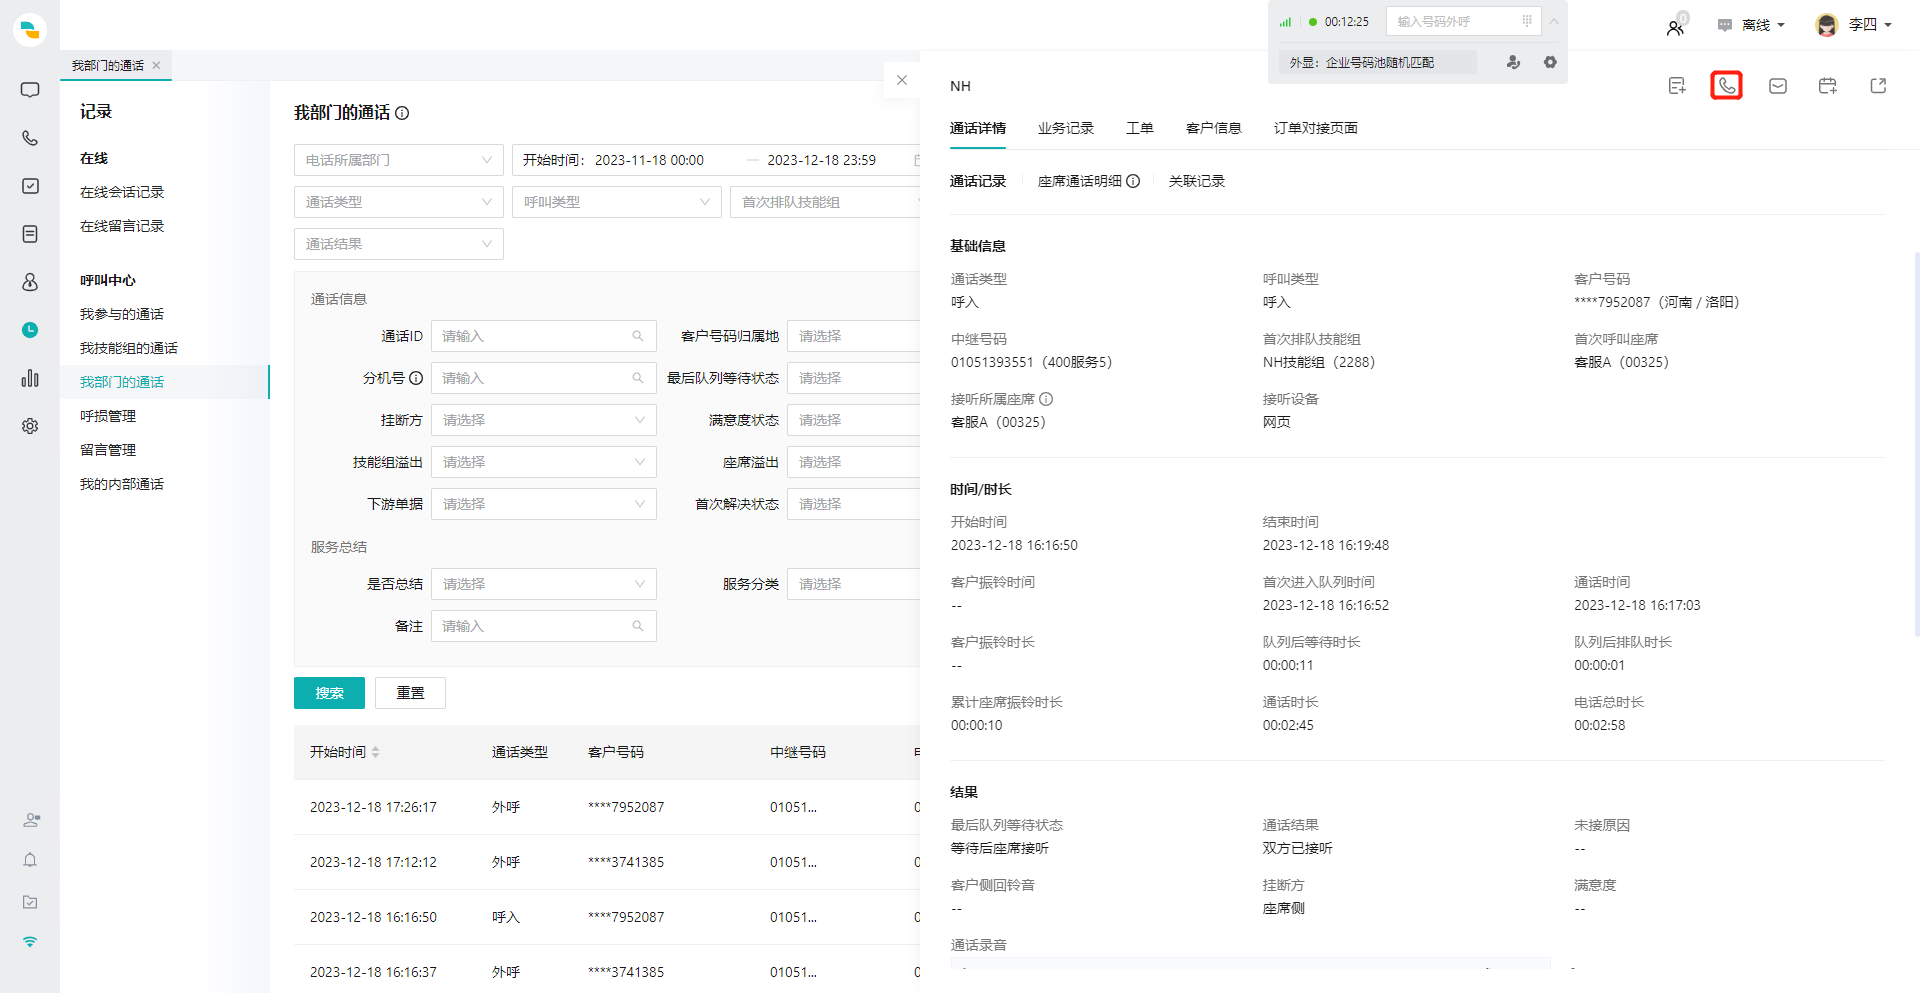
Task: Open the 技能组溢出 dropdown
Action: (544, 462)
